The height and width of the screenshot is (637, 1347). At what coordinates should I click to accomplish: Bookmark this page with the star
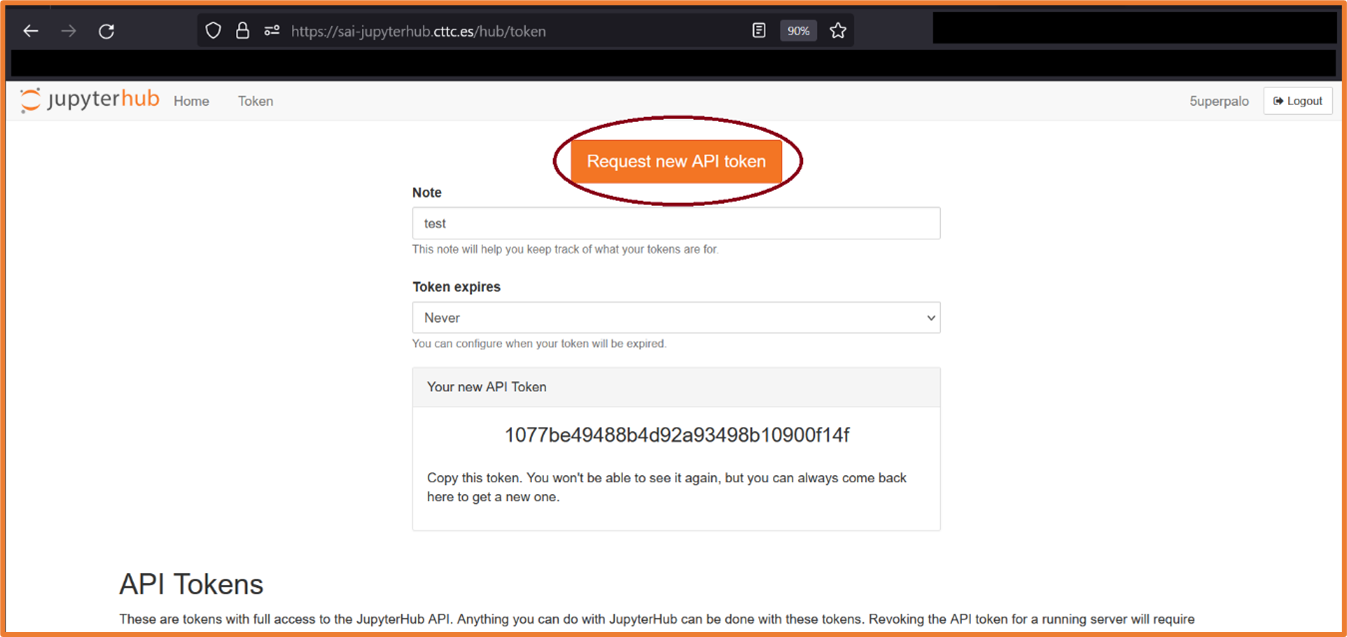click(838, 31)
